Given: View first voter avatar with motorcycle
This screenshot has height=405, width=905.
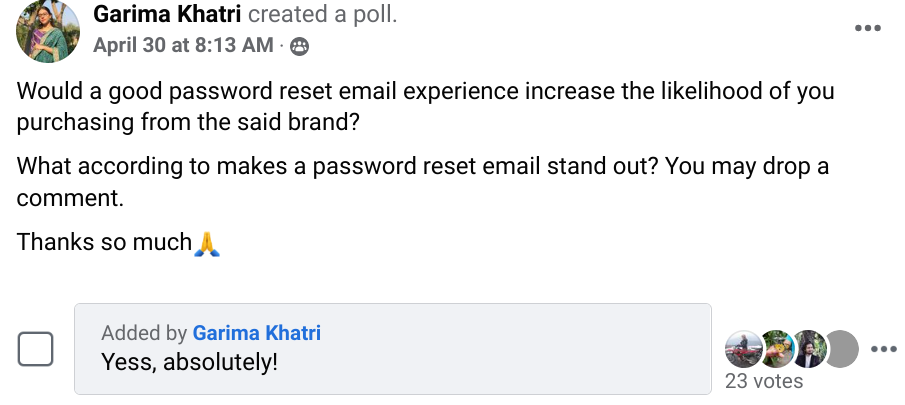Looking at the screenshot, I should [x=743, y=348].
